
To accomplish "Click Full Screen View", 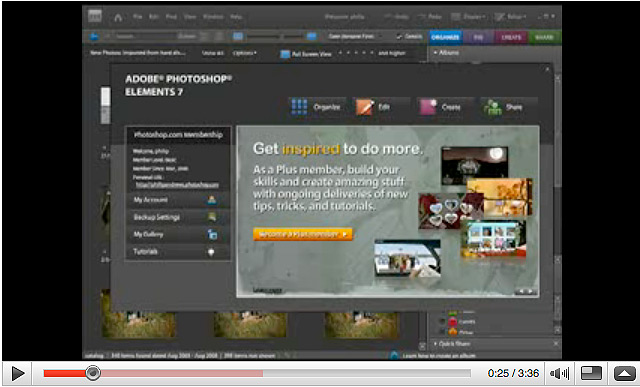I will pos(306,54).
